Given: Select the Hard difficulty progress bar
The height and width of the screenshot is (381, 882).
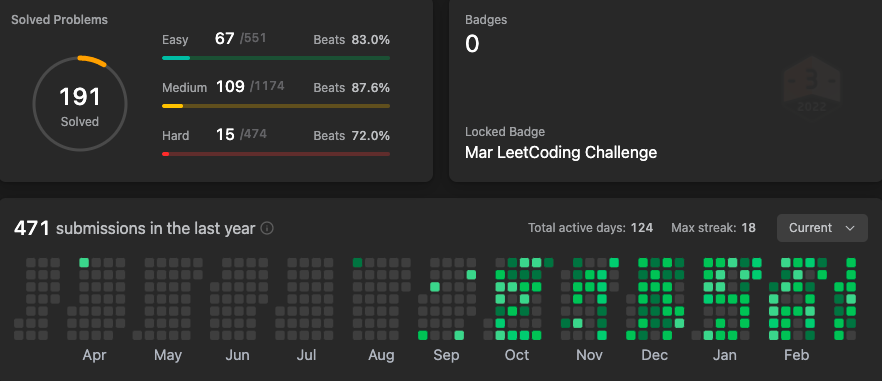Looking at the screenshot, I should point(276,154).
